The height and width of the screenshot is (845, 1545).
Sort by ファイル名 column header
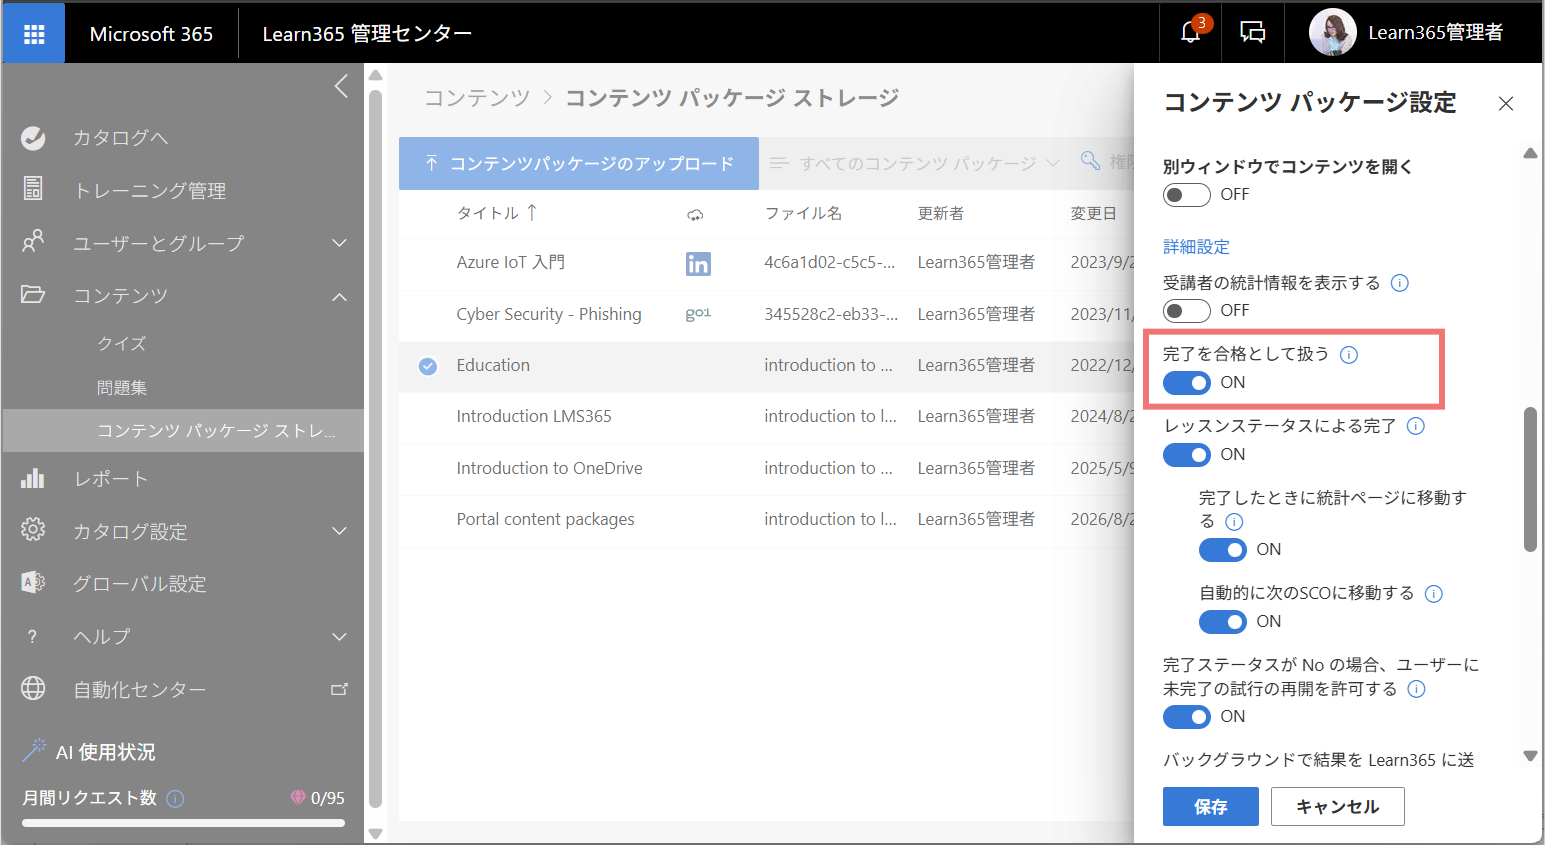pos(803,213)
